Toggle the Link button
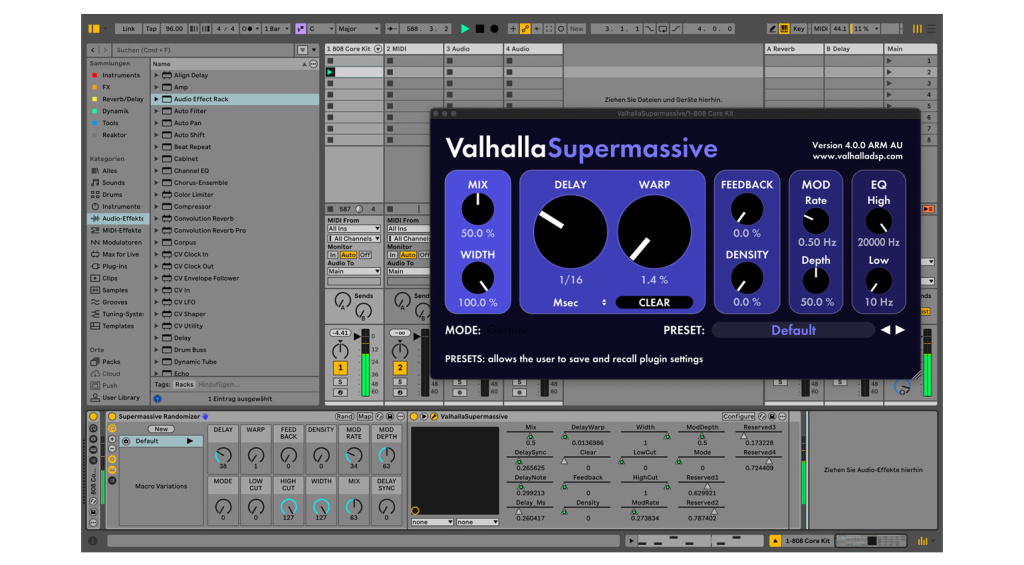Image resolution: width=1024 pixels, height=565 pixels. click(129, 29)
